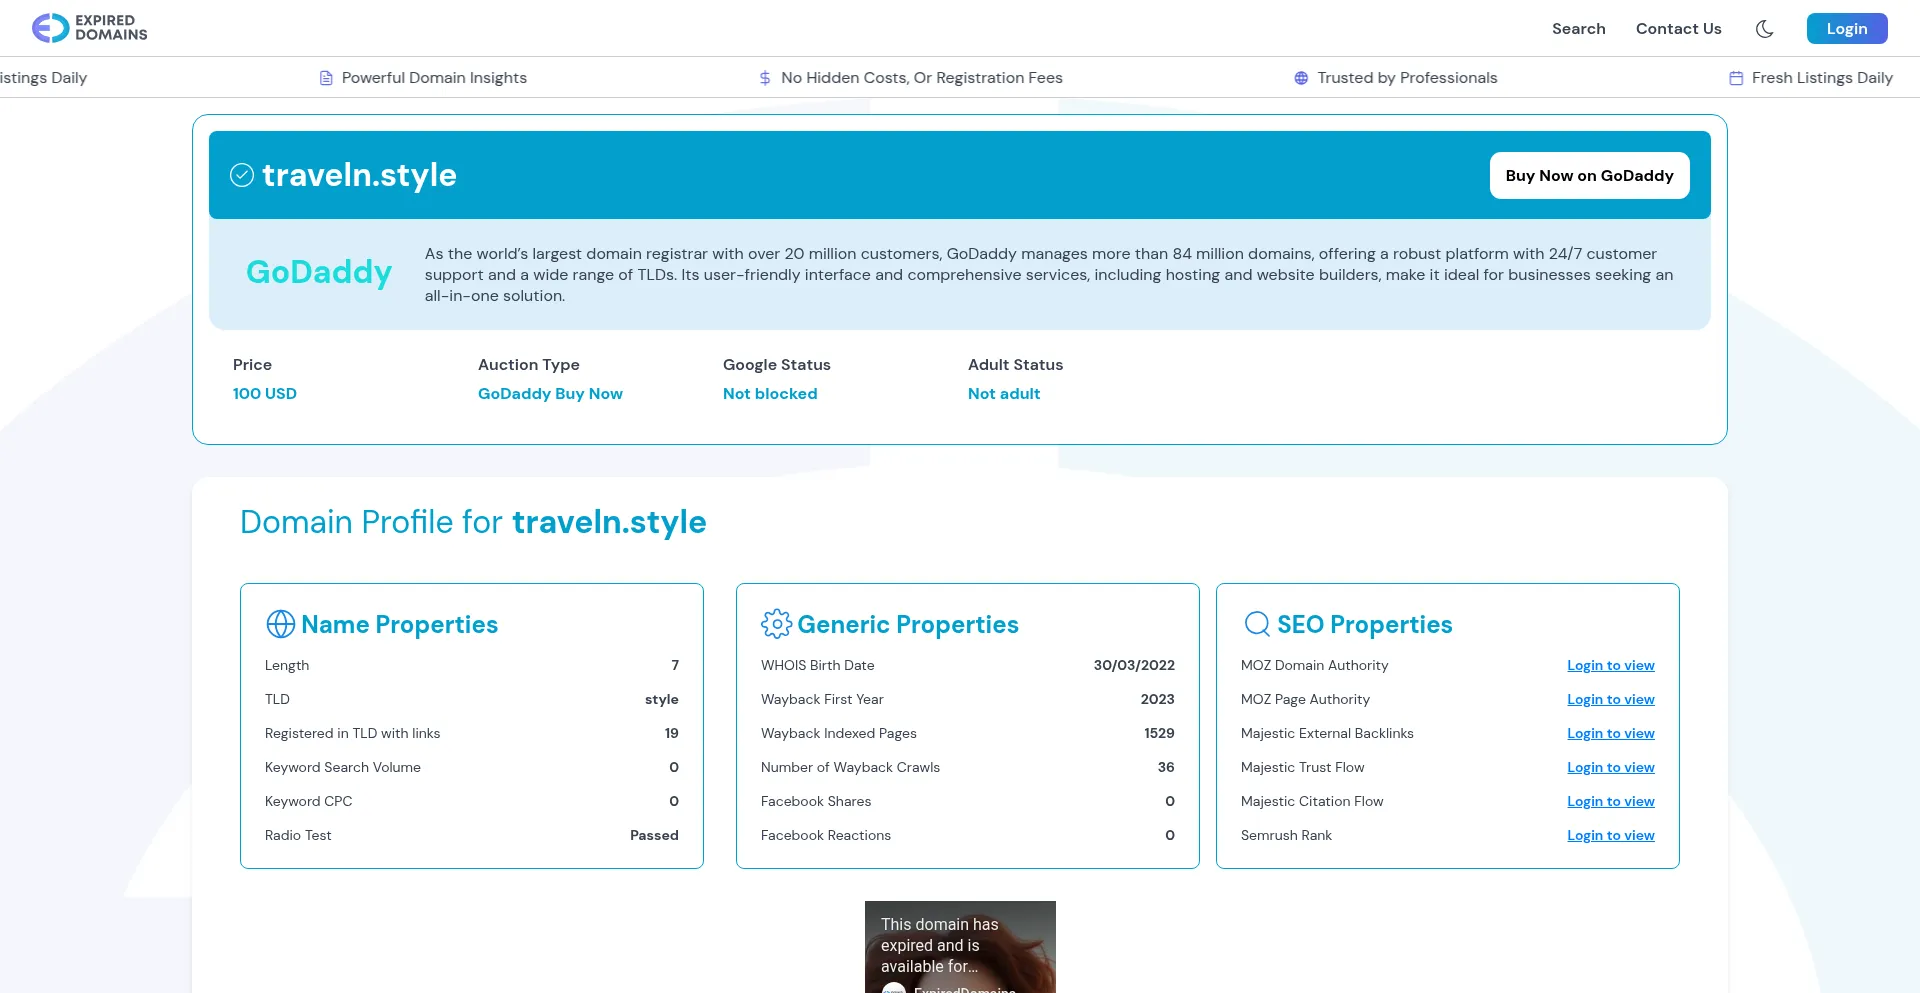This screenshot has width=1920, height=993.
Task: Click Registered in TLD with links value 19
Action: click(671, 733)
